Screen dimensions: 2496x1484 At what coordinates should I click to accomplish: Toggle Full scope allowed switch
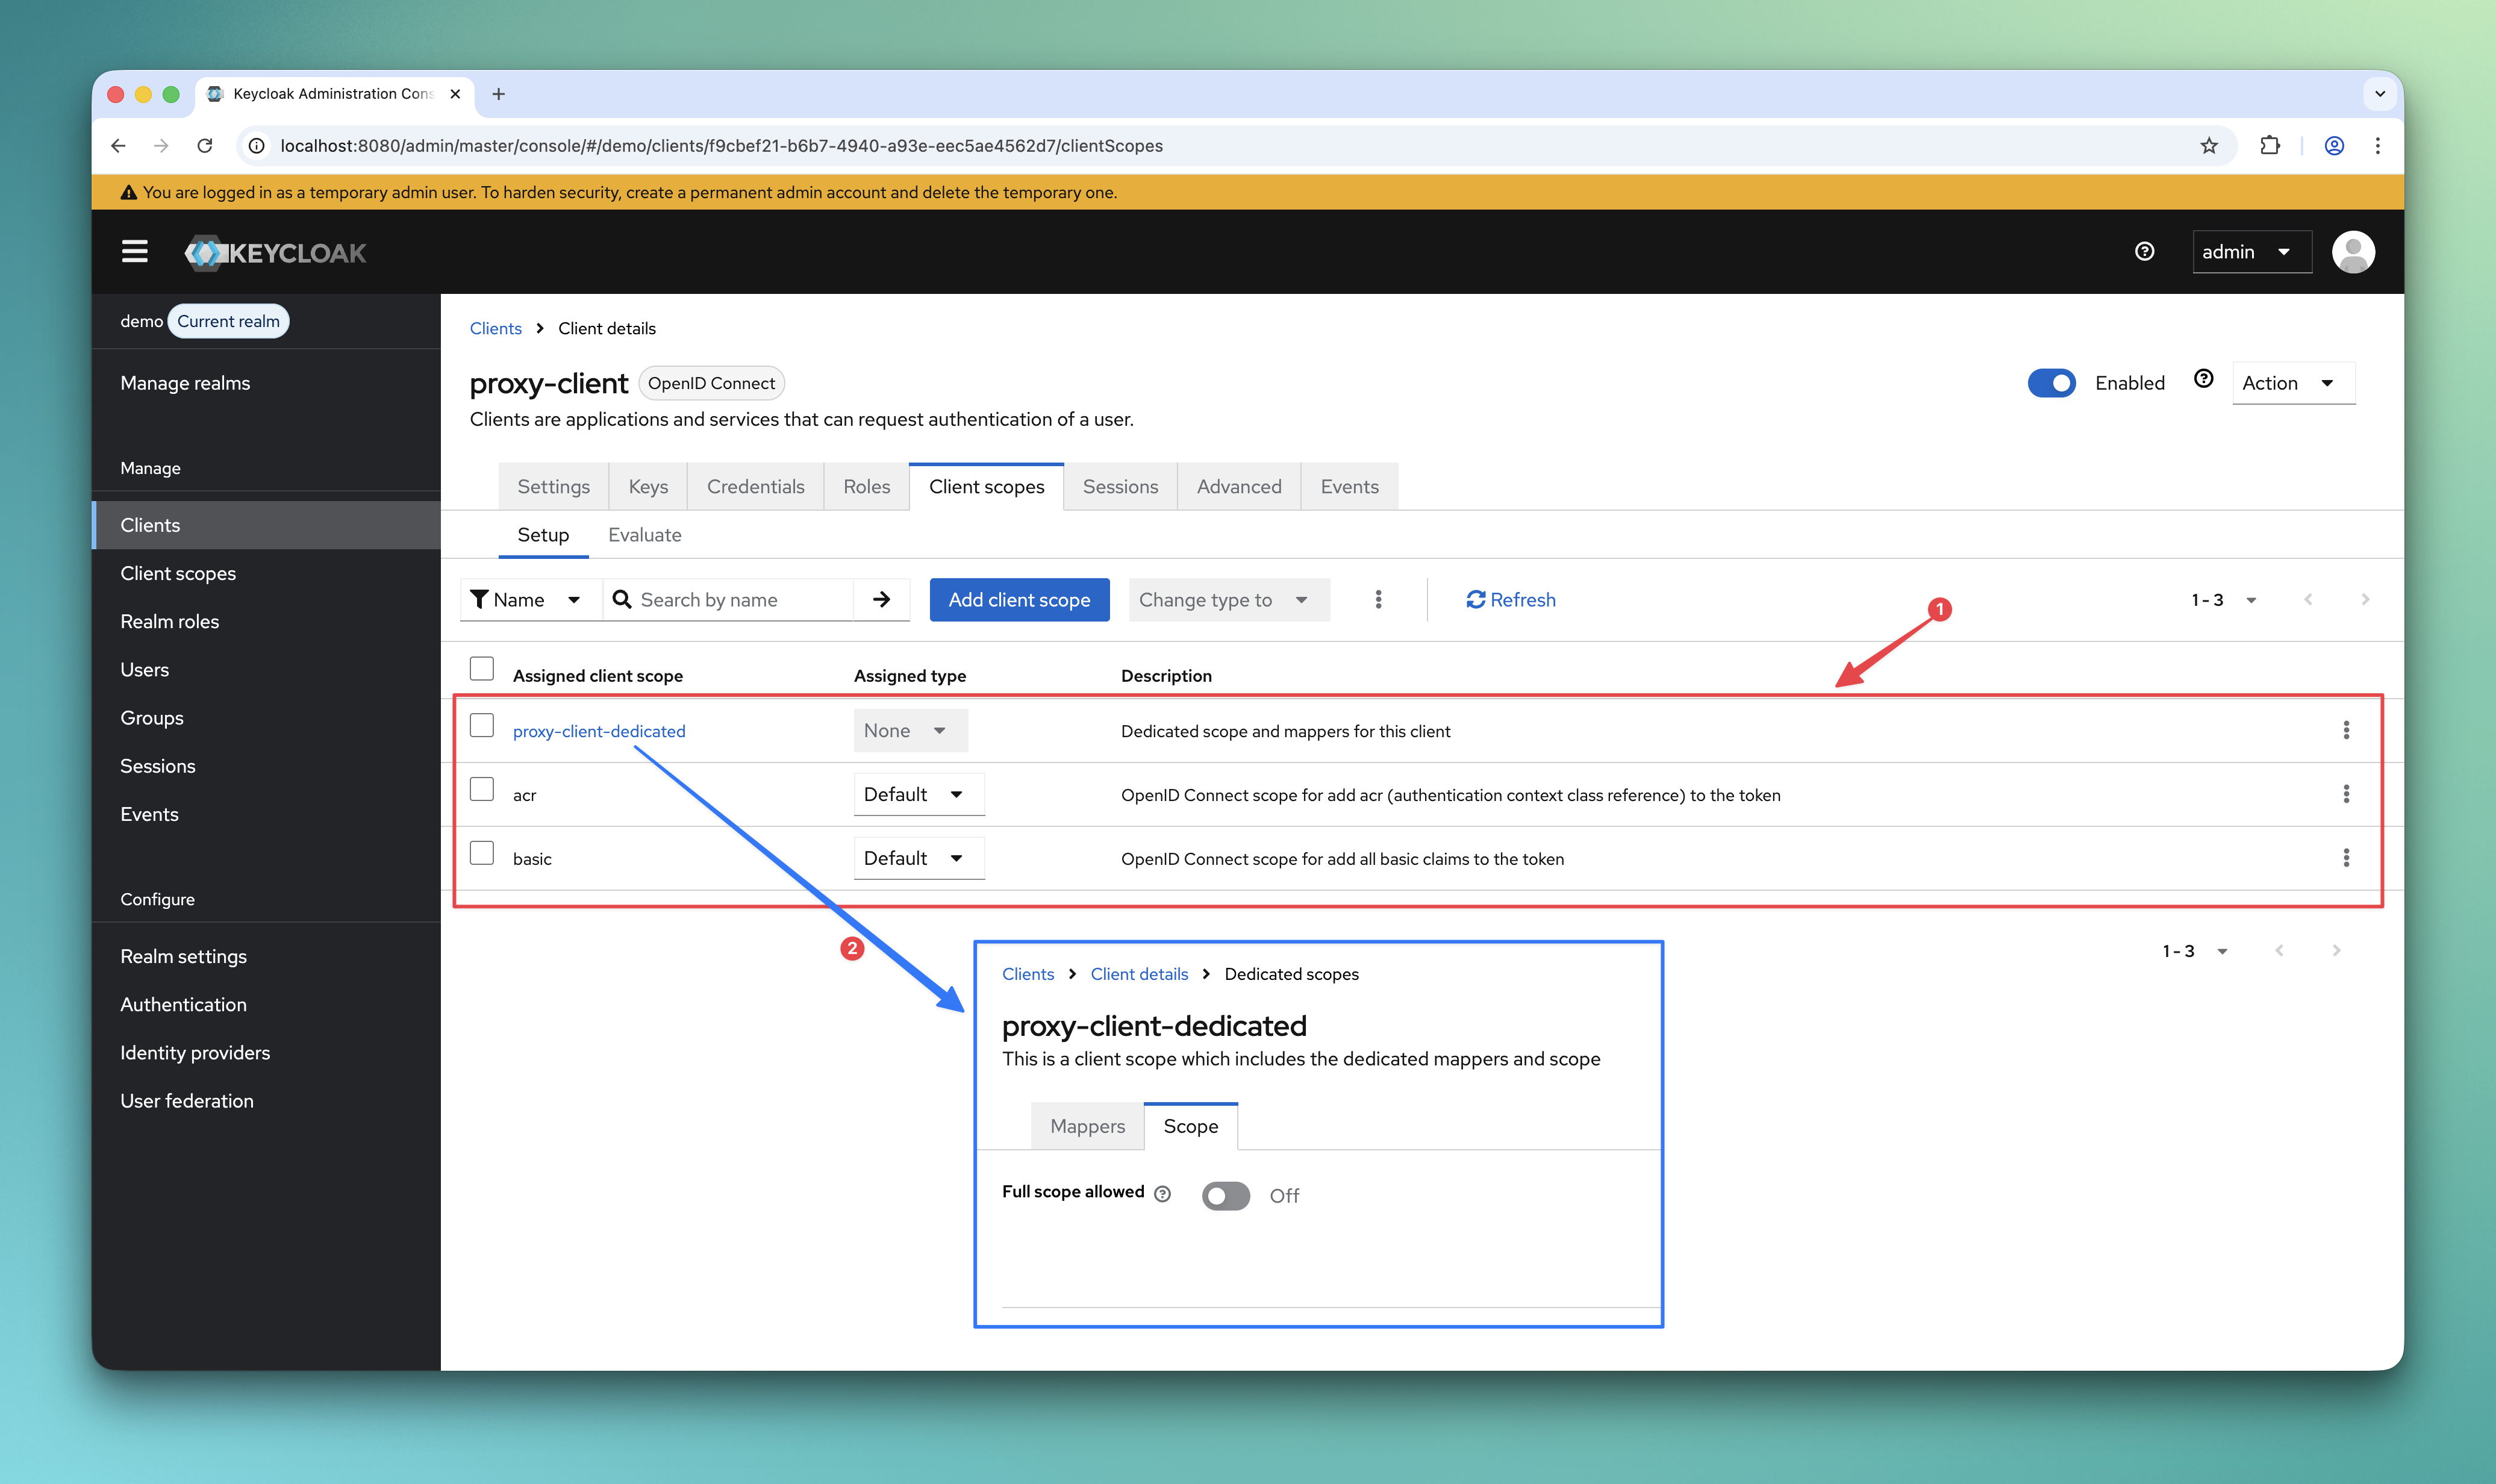[1225, 1195]
